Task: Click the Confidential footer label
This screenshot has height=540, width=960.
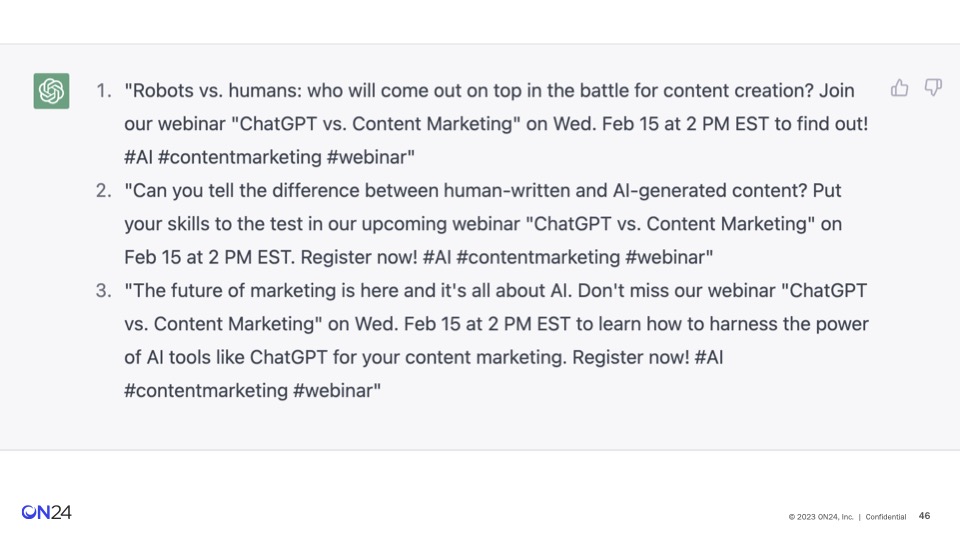Action: [x=885, y=517]
